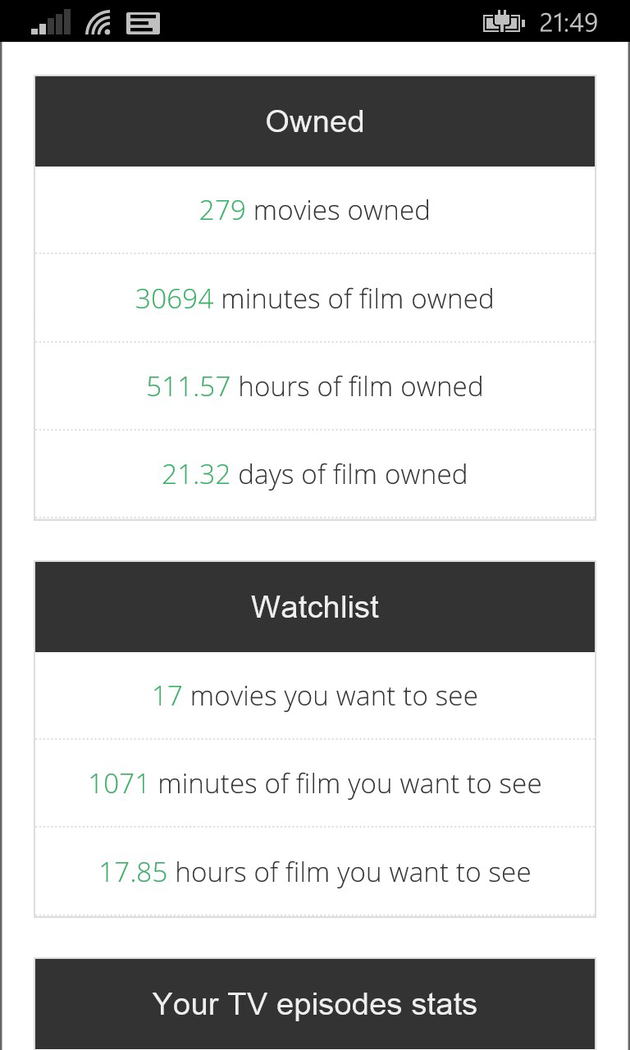Tap the cellular signal strength icon
Viewport: 630px width, 1050px height.
51,21
